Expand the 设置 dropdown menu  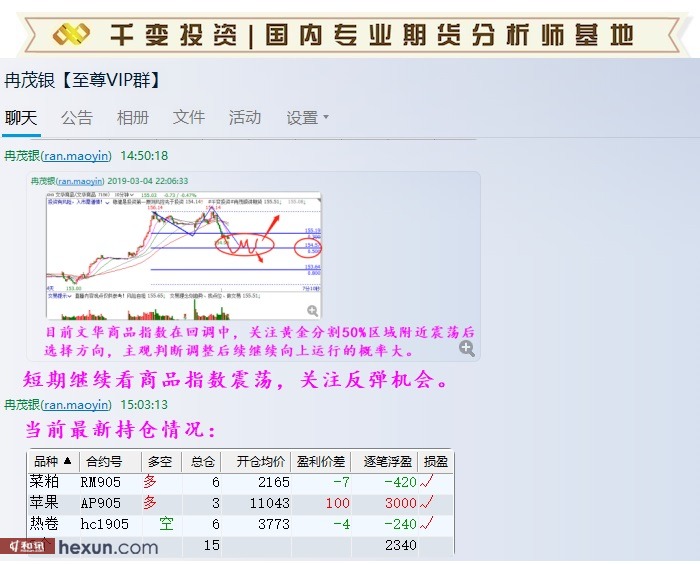[307, 118]
